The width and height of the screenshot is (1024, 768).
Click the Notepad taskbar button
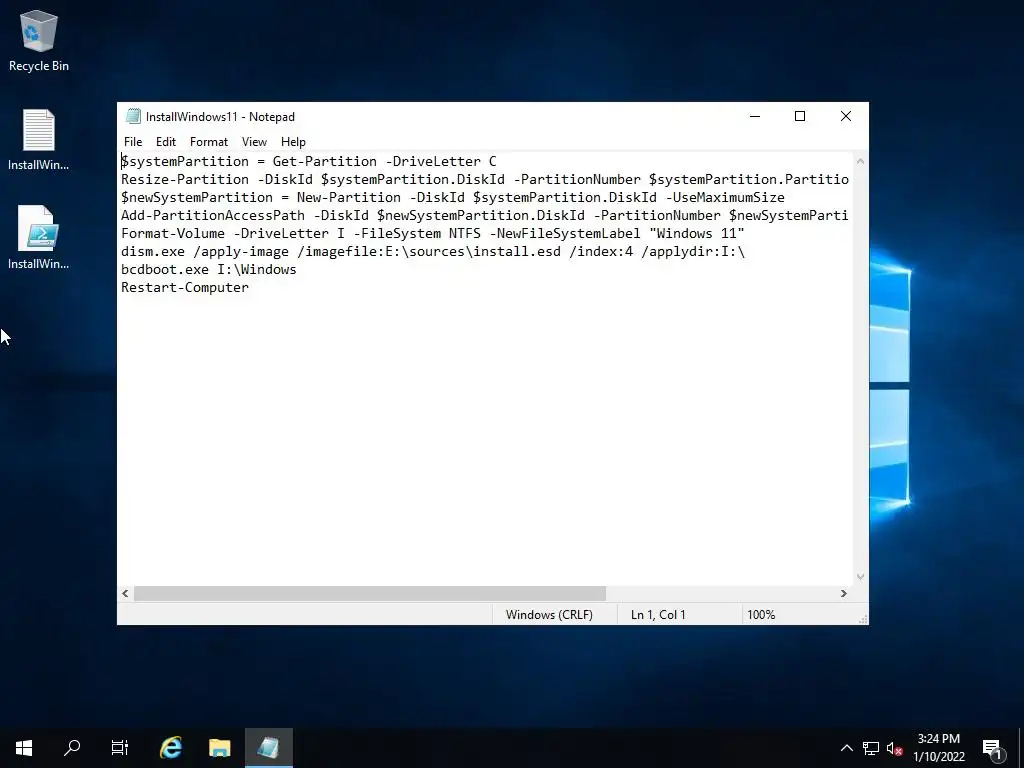click(x=268, y=748)
